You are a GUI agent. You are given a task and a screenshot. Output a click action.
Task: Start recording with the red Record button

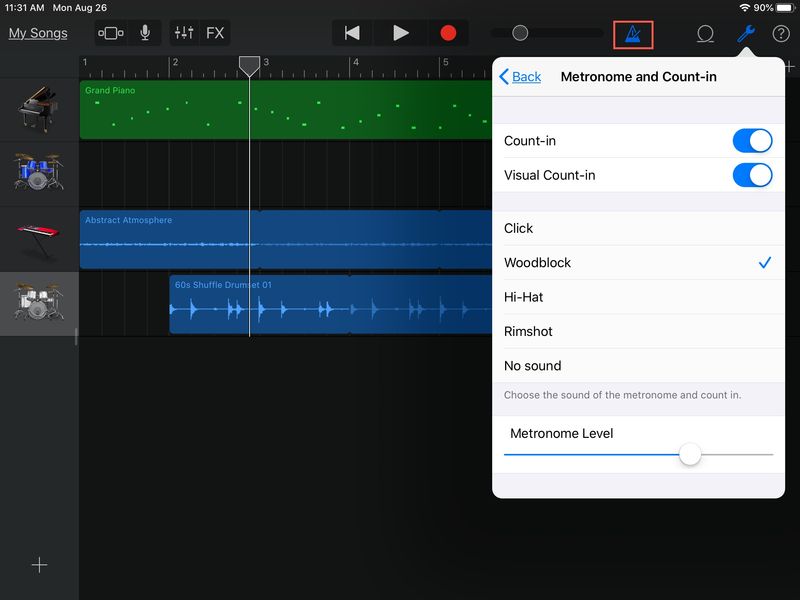(448, 33)
